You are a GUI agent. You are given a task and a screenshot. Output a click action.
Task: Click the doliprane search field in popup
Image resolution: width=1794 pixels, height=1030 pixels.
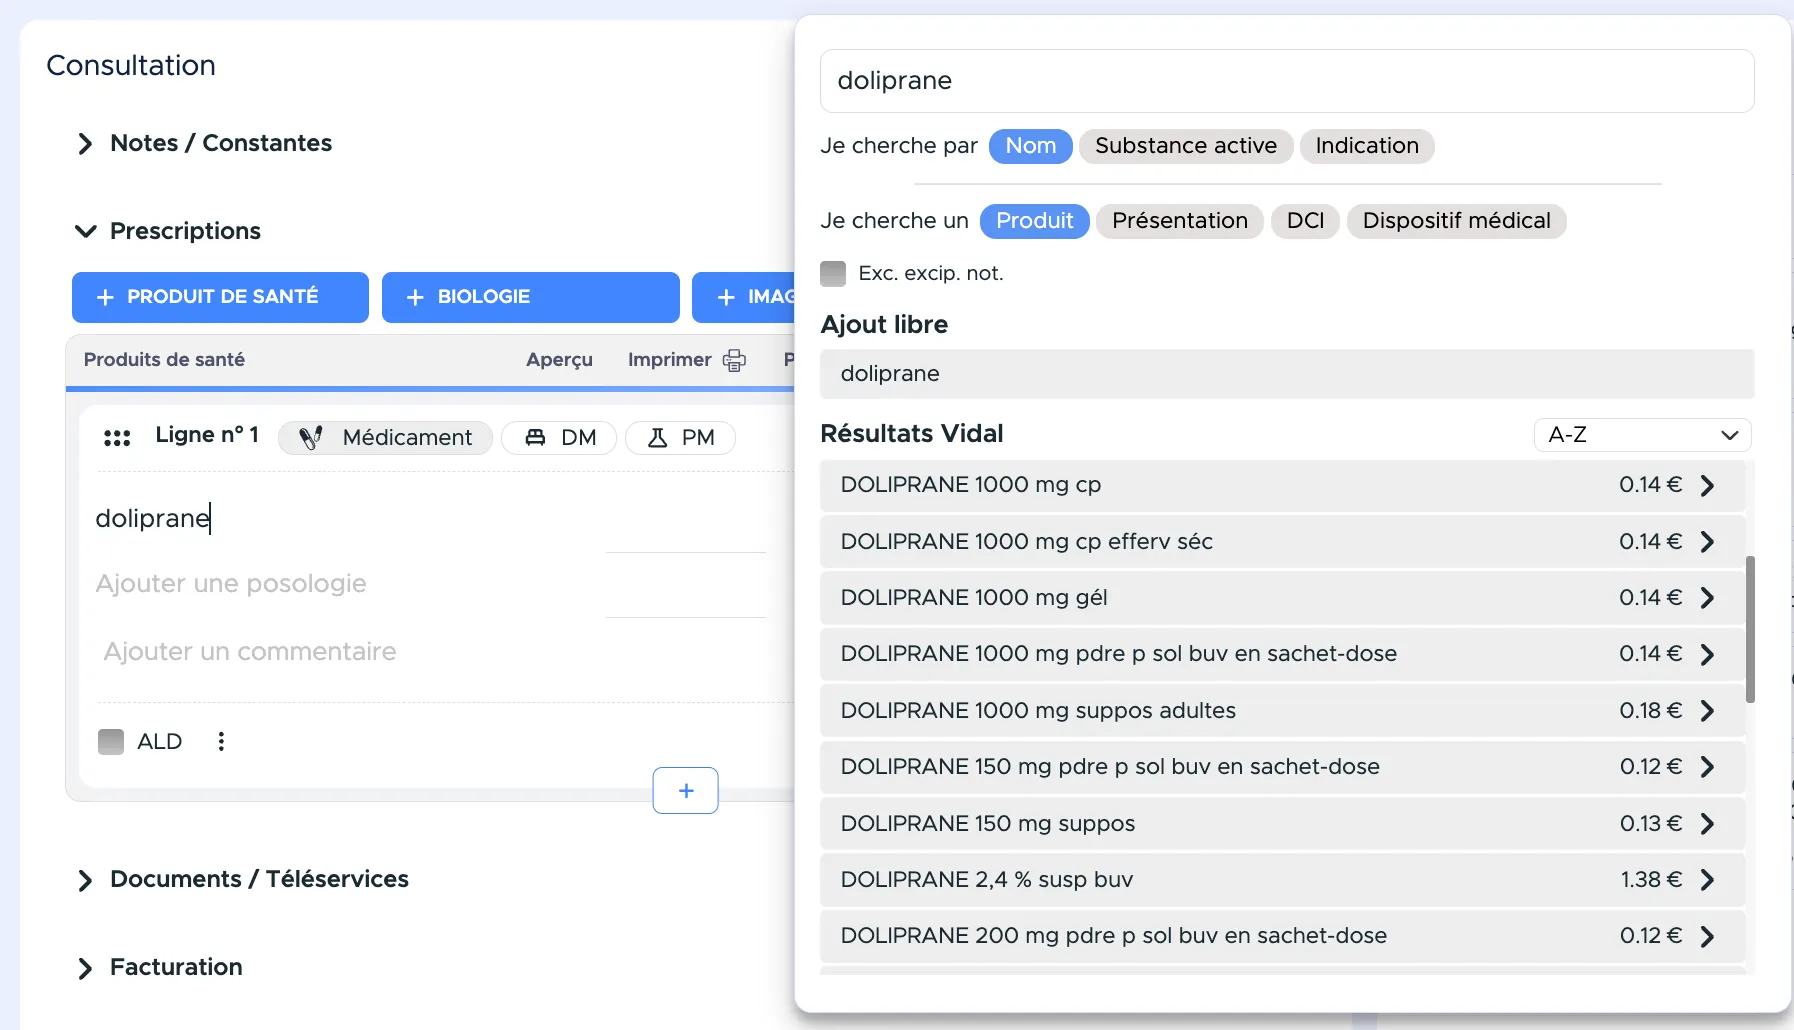coord(1287,81)
